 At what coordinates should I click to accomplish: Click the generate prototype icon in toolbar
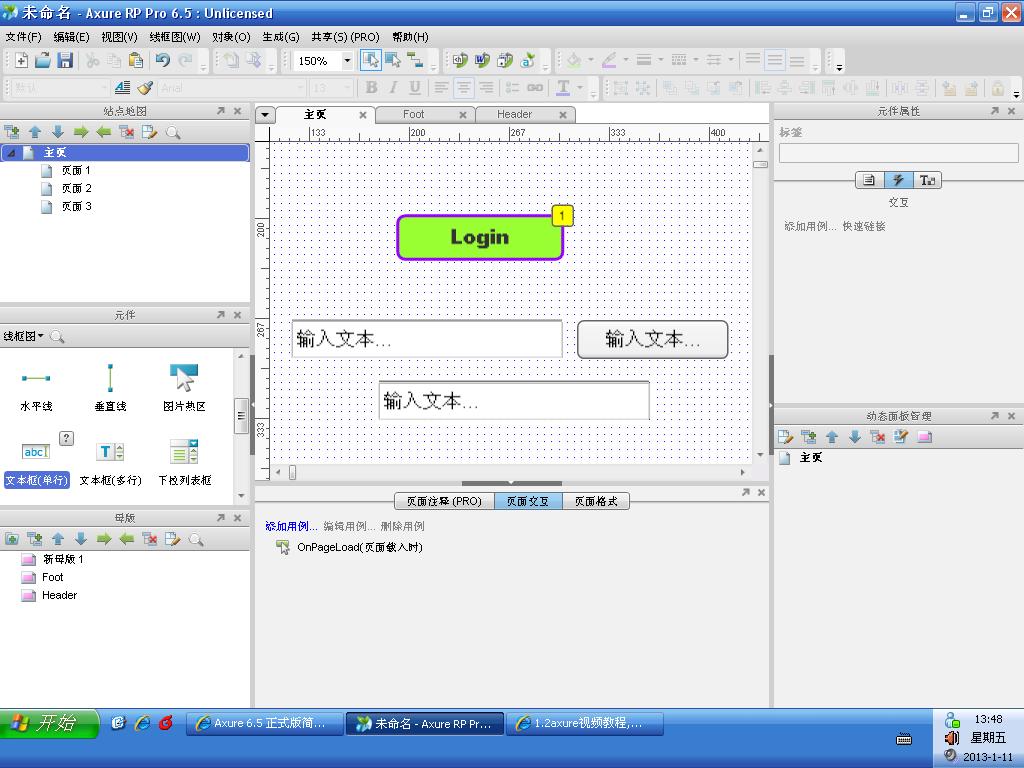460,61
